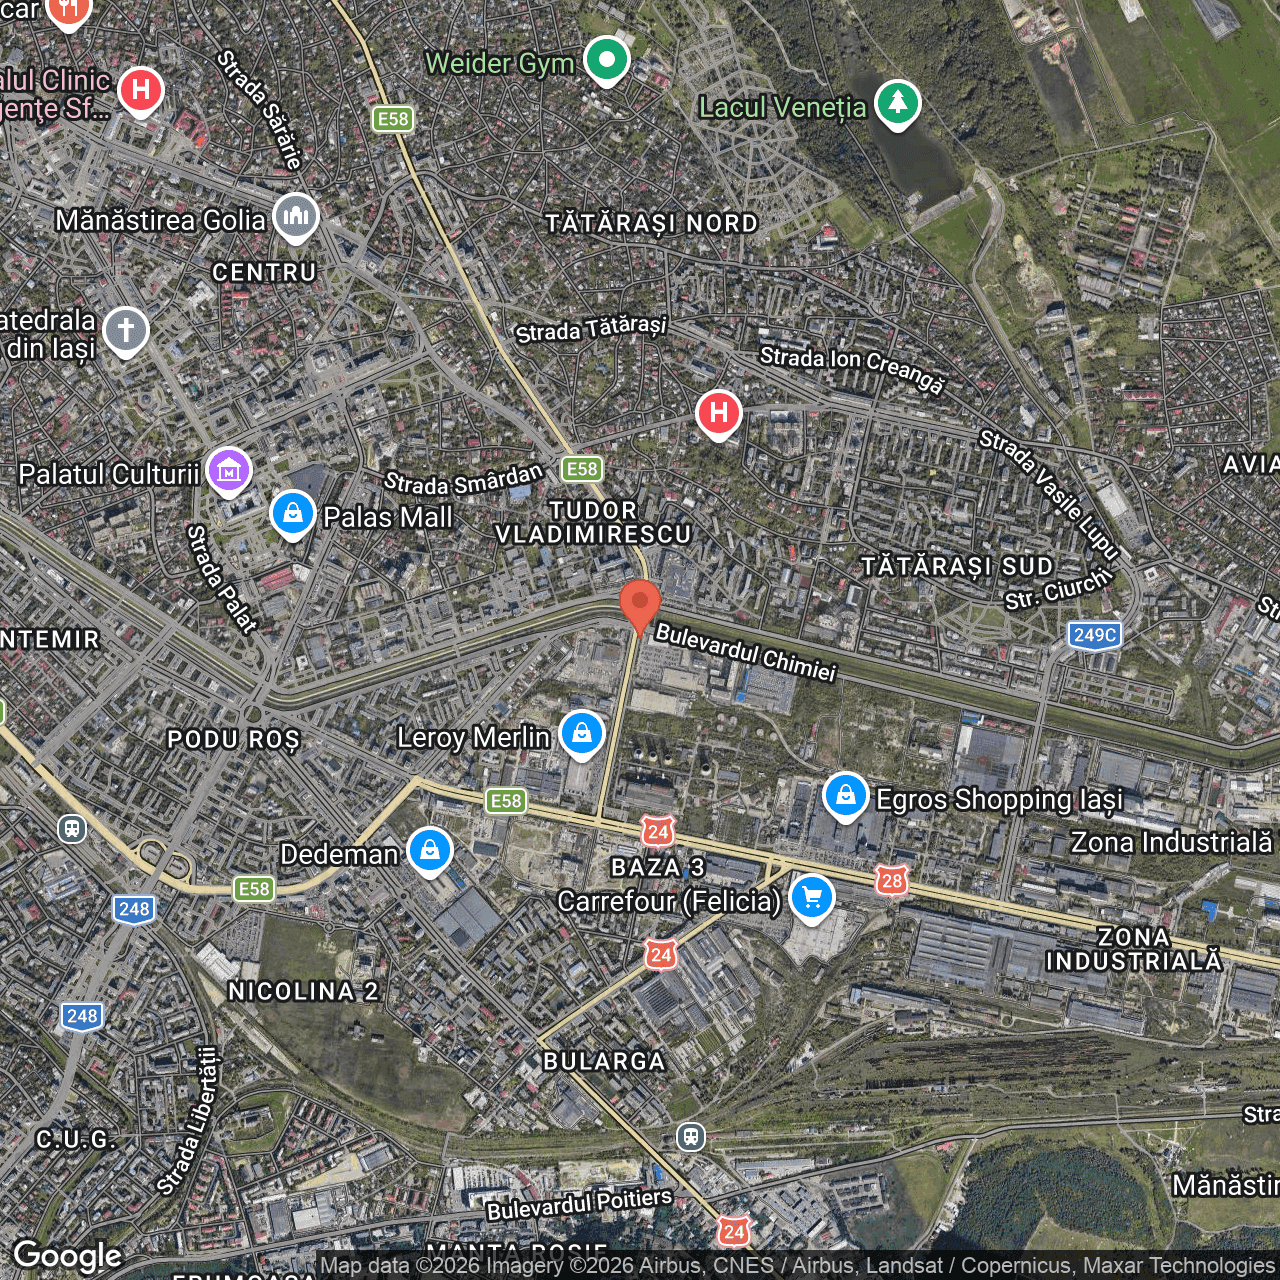Click the route 24 shield above BAZA 3
Viewport: 1280px width, 1280px height.
click(x=658, y=831)
